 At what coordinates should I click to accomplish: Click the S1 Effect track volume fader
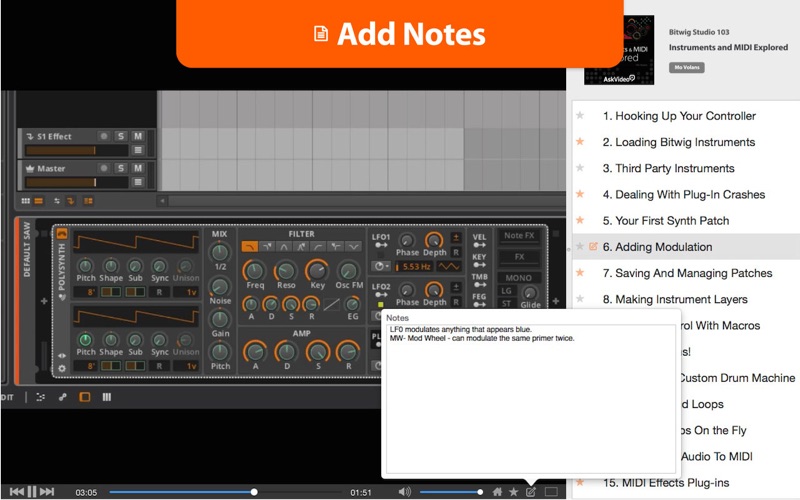point(77,150)
